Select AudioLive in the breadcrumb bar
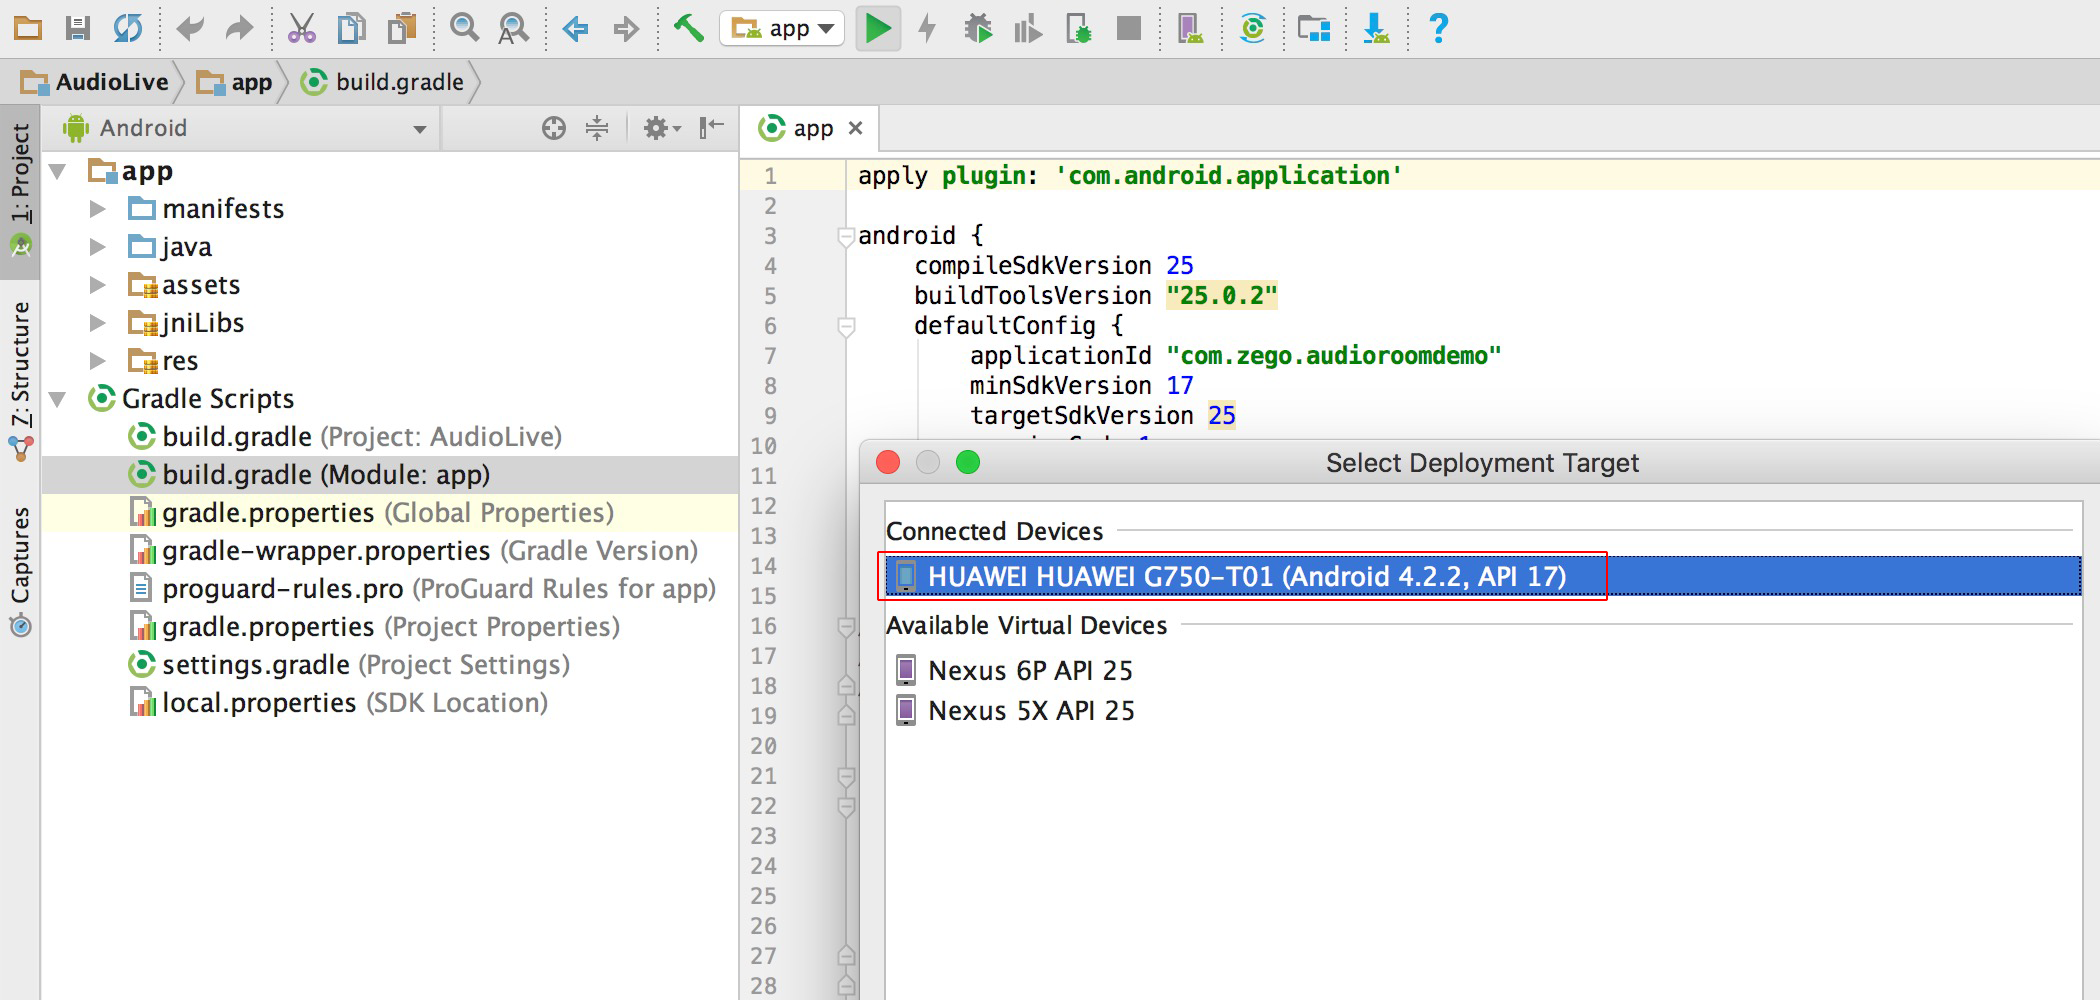Image resolution: width=2100 pixels, height=1000 pixels. coord(95,82)
